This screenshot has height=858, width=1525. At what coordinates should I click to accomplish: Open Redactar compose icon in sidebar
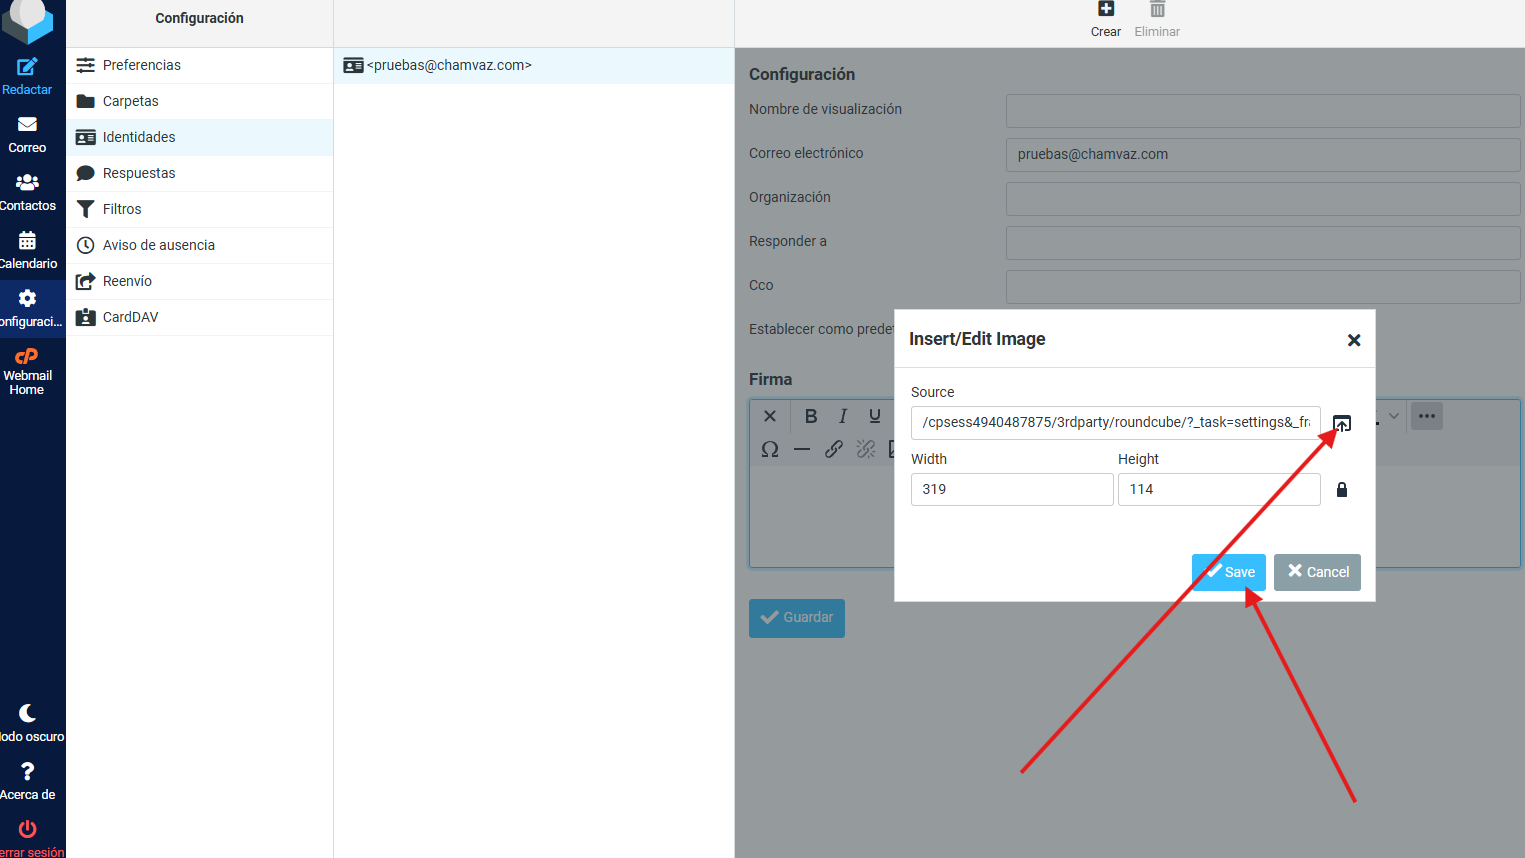coord(27,76)
